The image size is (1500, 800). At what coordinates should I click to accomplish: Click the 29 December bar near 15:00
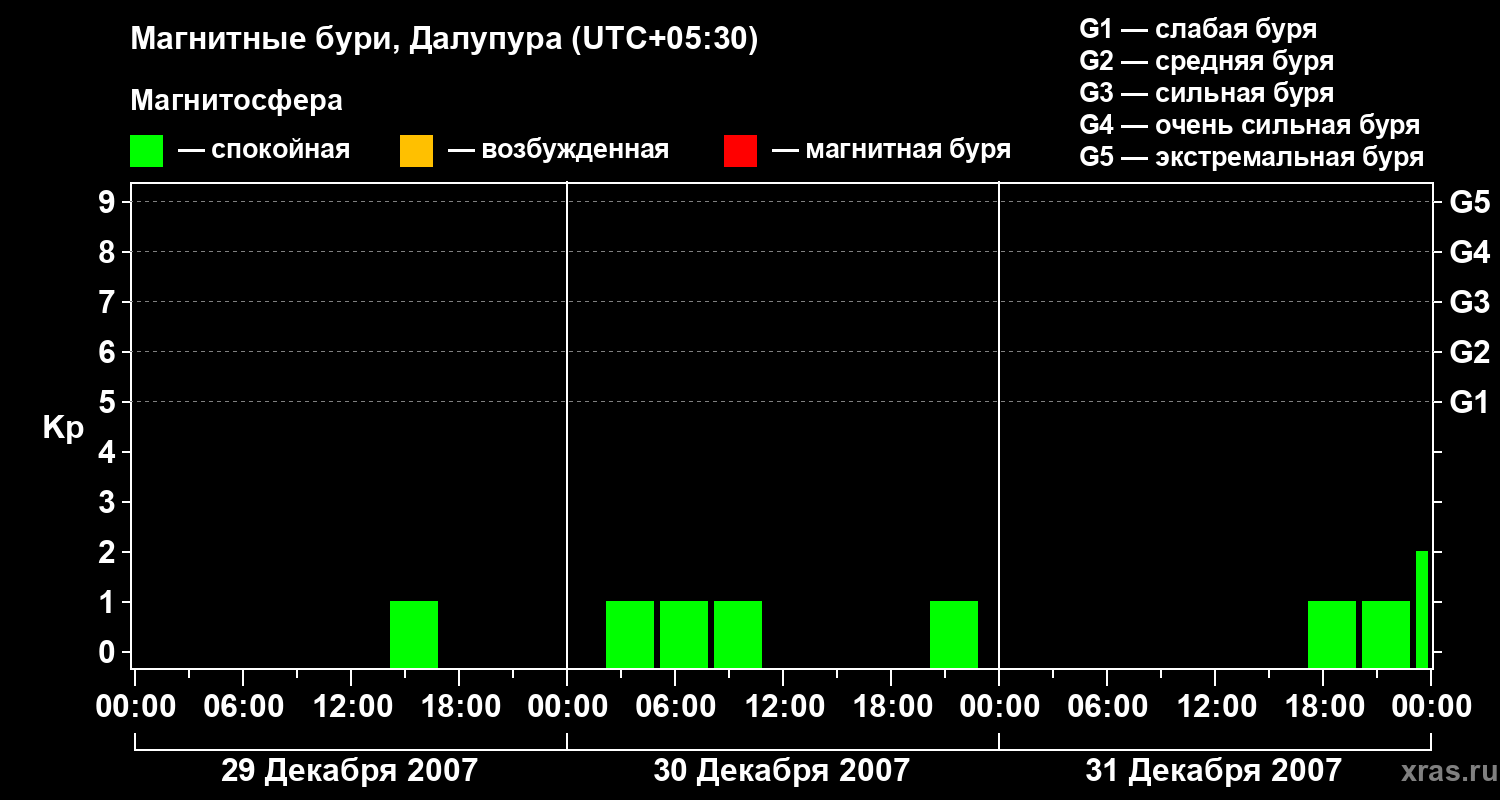[x=414, y=634]
